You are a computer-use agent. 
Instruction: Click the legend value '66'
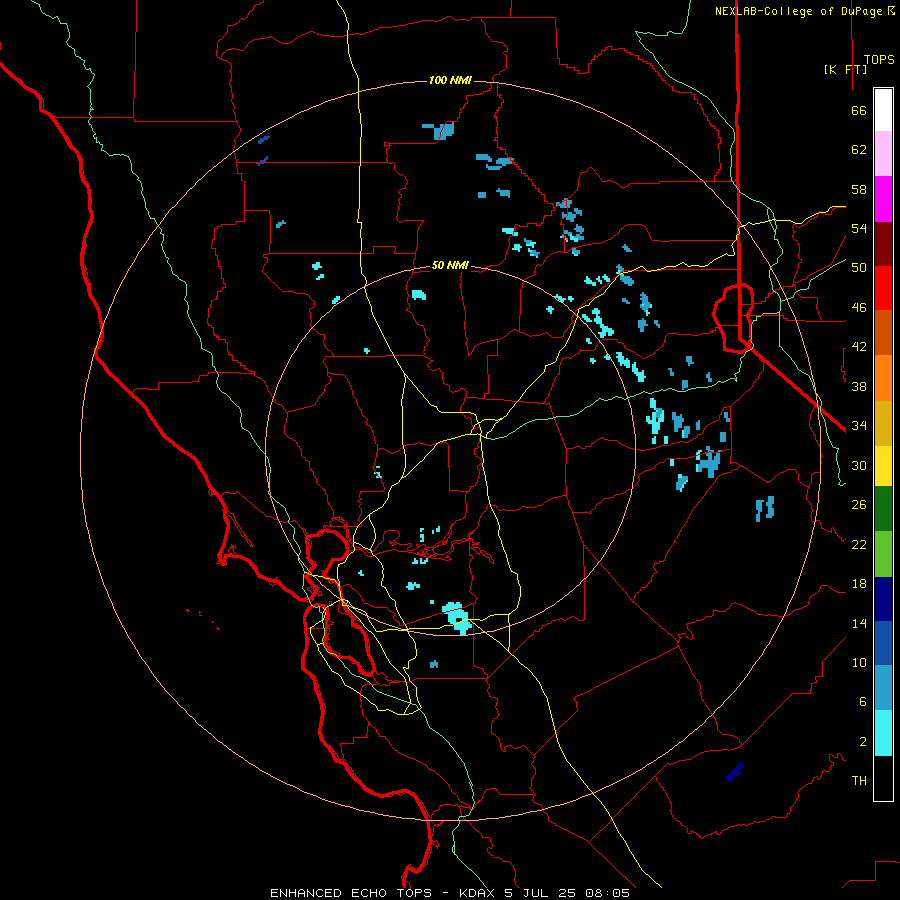coord(859,110)
